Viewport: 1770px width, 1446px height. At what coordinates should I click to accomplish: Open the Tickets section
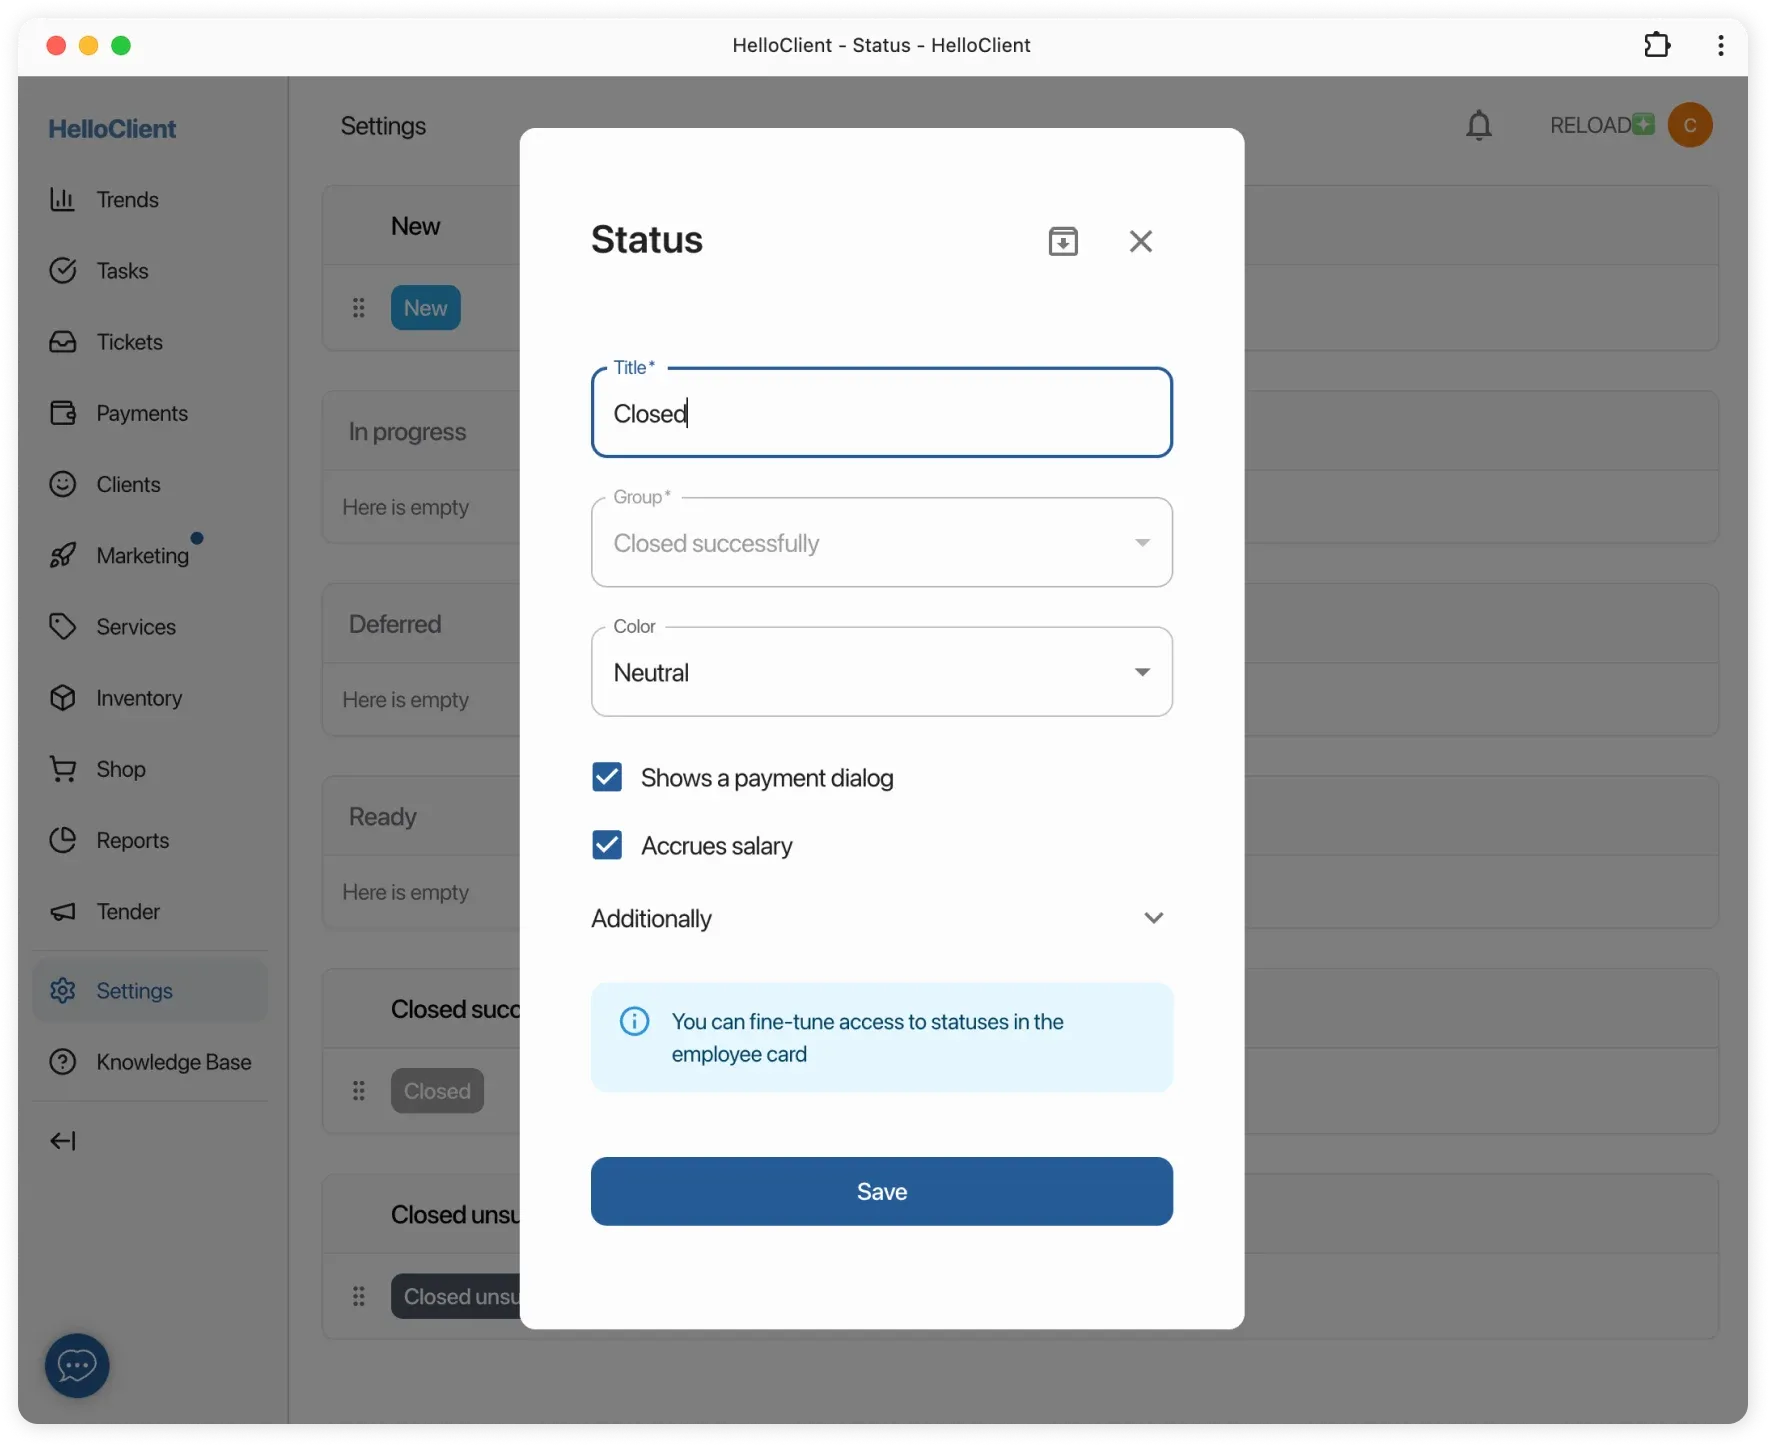tap(129, 342)
